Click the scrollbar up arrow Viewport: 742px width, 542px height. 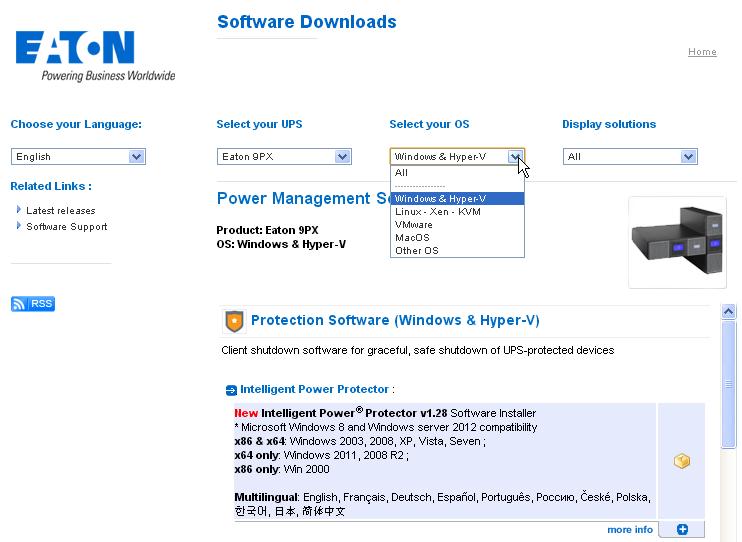pyautogui.click(x=728, y=311)
